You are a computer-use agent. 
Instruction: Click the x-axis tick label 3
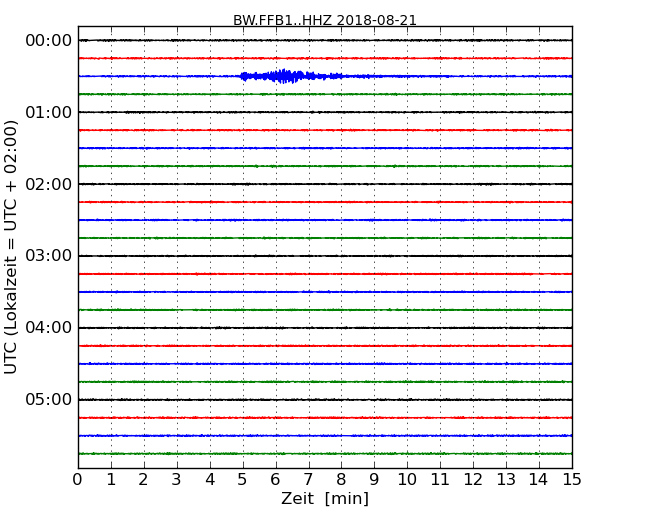pyautogui.click(x=177, y=480)
